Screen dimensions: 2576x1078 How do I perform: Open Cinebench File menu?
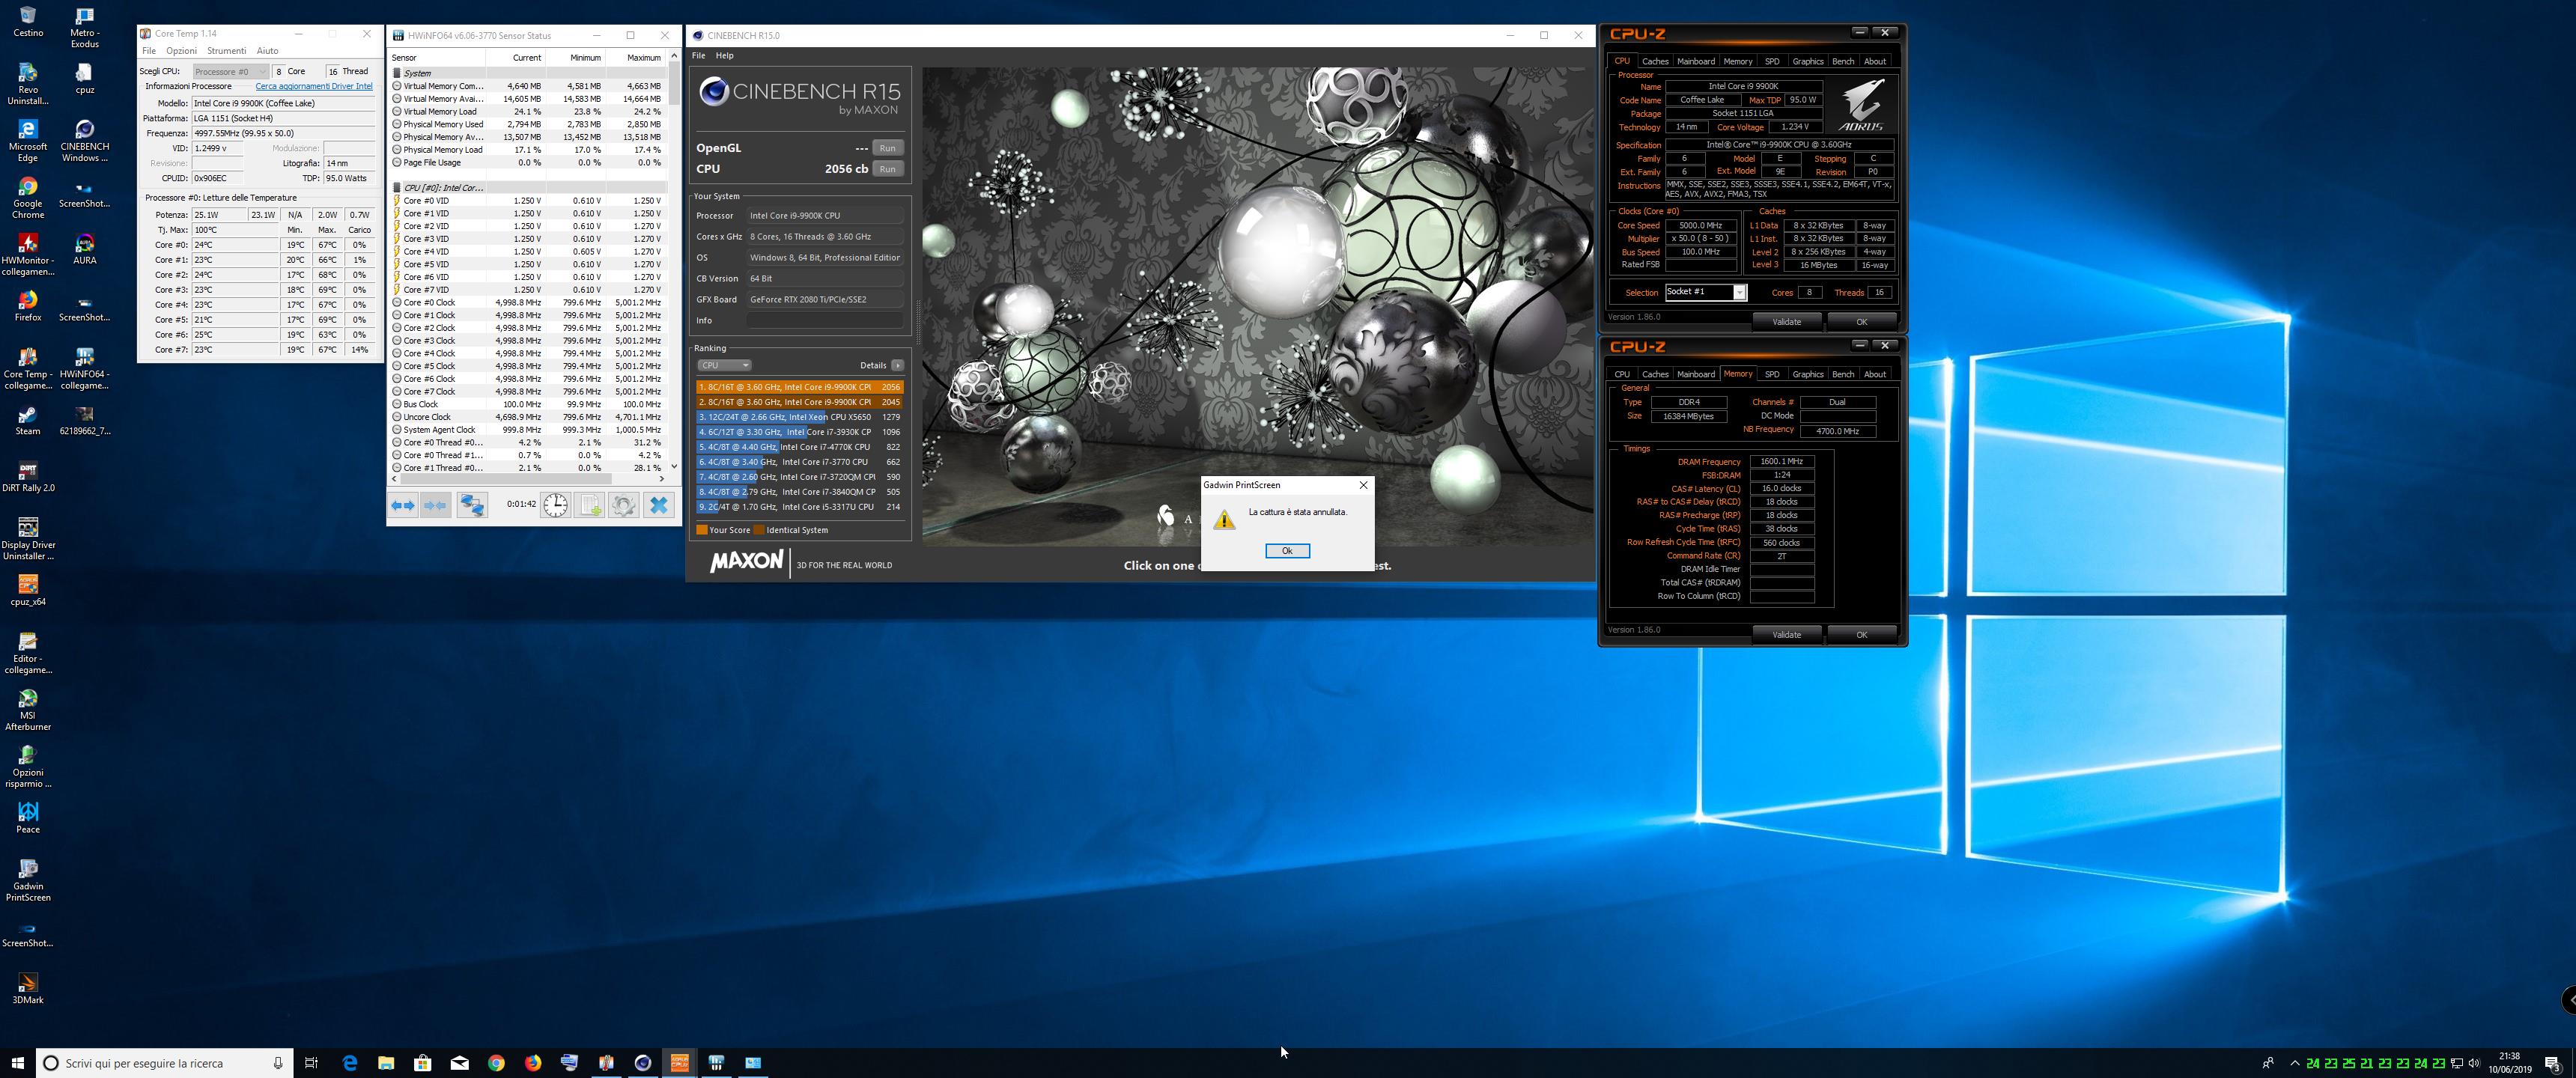coord(698,56)
